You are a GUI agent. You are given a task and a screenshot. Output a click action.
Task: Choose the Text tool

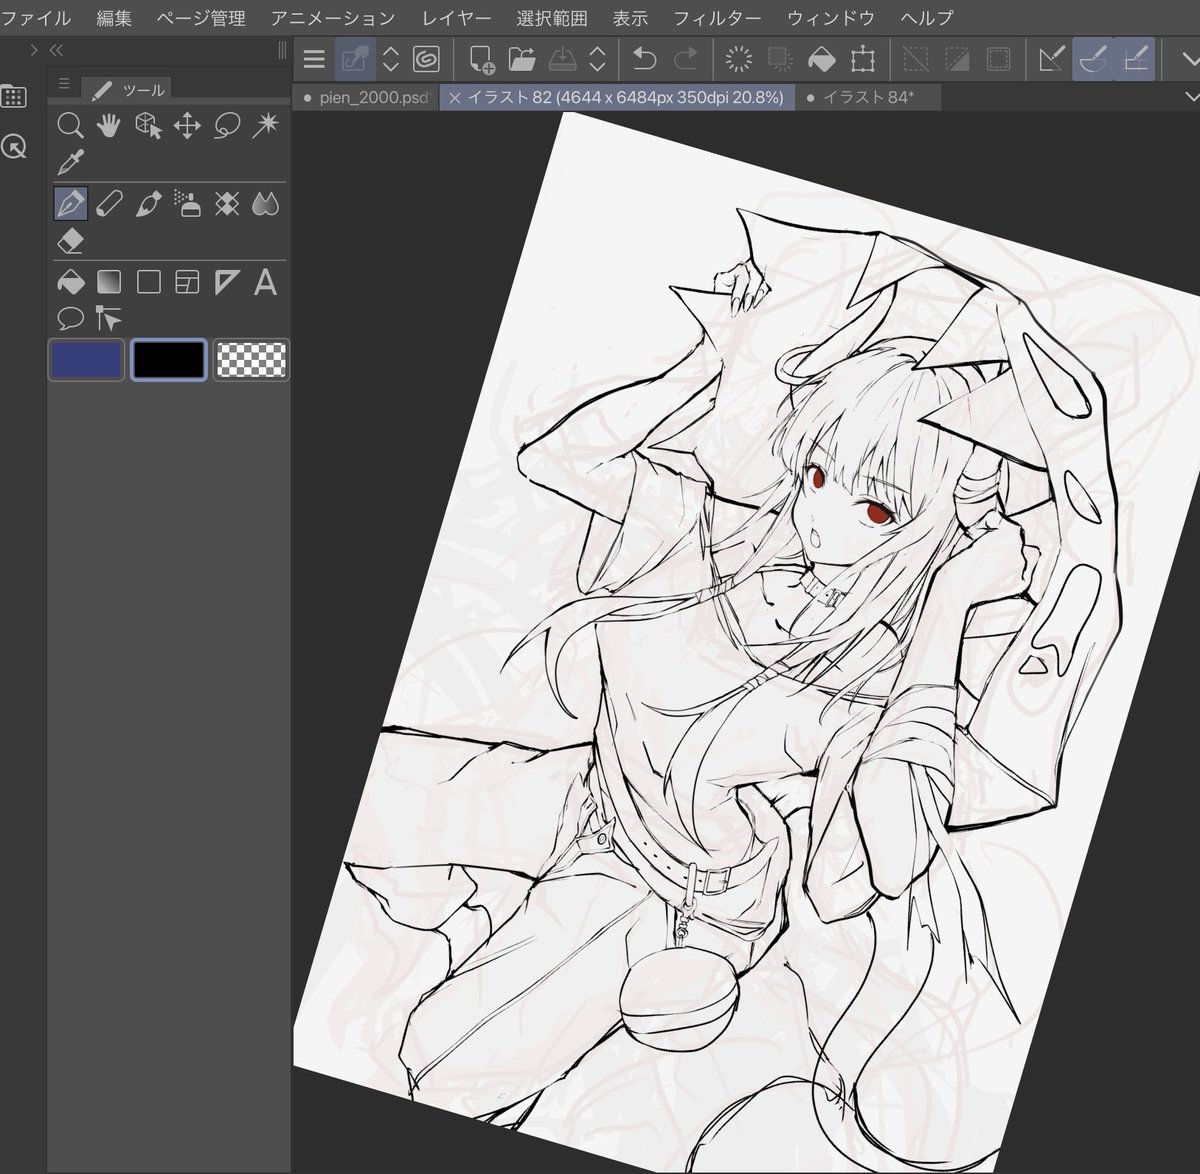(x=265, y=283)
